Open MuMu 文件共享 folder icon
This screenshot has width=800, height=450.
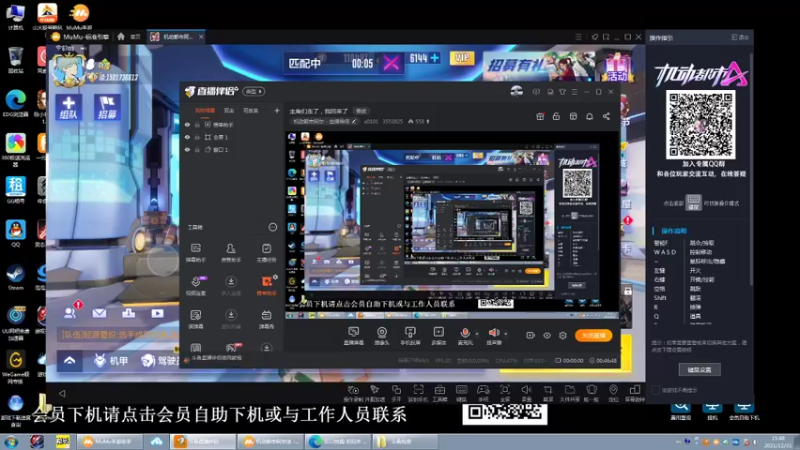[x=569, y=392]
